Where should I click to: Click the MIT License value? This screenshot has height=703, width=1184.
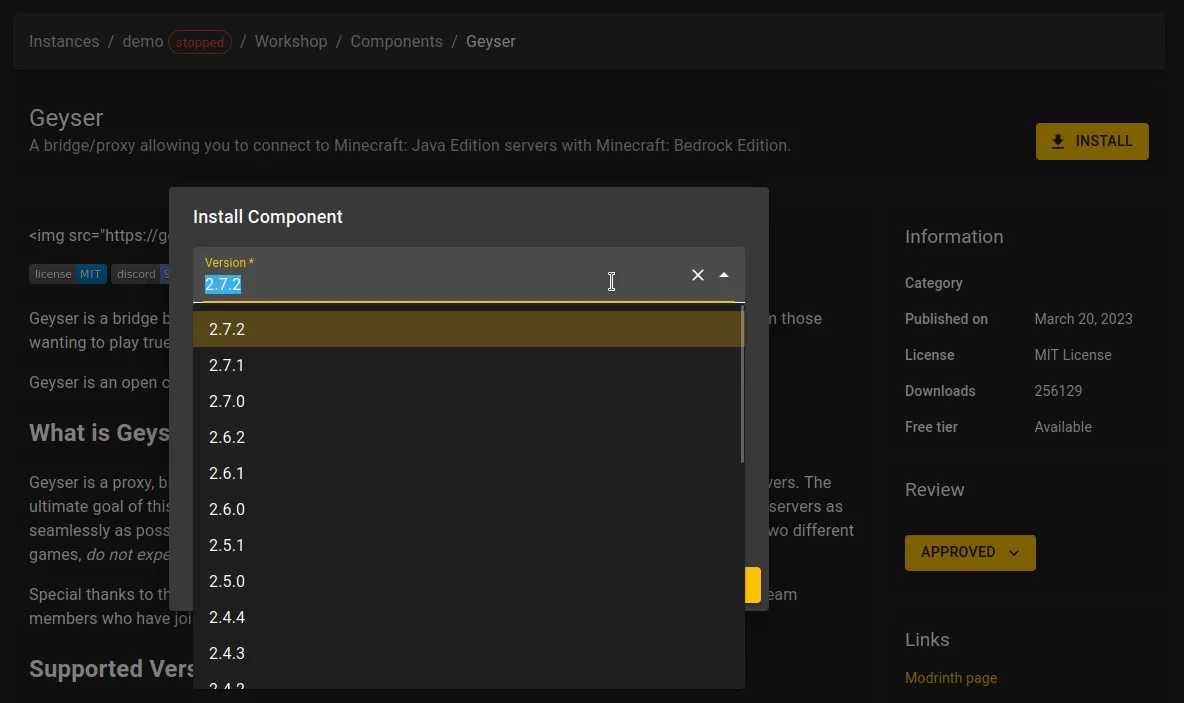coord(1072,355)
